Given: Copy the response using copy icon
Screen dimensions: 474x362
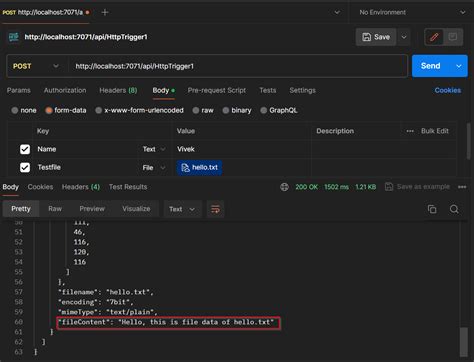Looking at the screenshot, I should point(432,209).
